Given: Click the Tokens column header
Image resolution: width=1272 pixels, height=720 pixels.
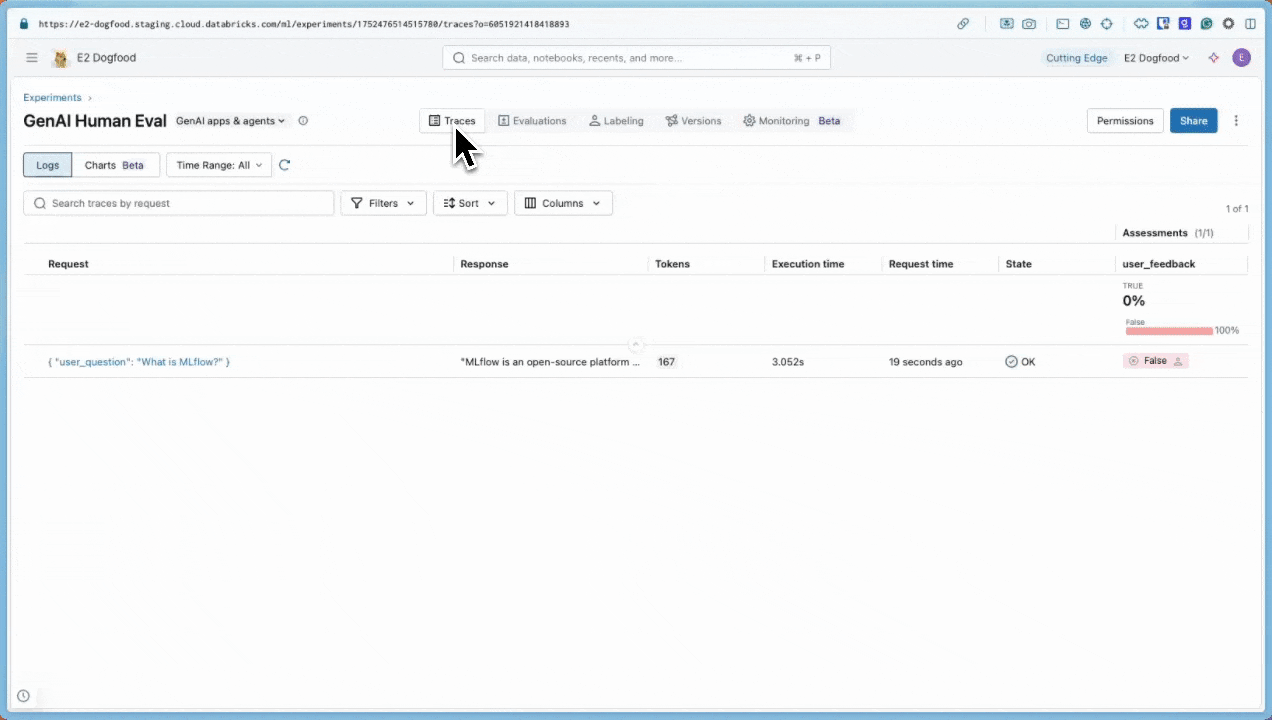Looking at the screenshot, I should click(672, 264).
